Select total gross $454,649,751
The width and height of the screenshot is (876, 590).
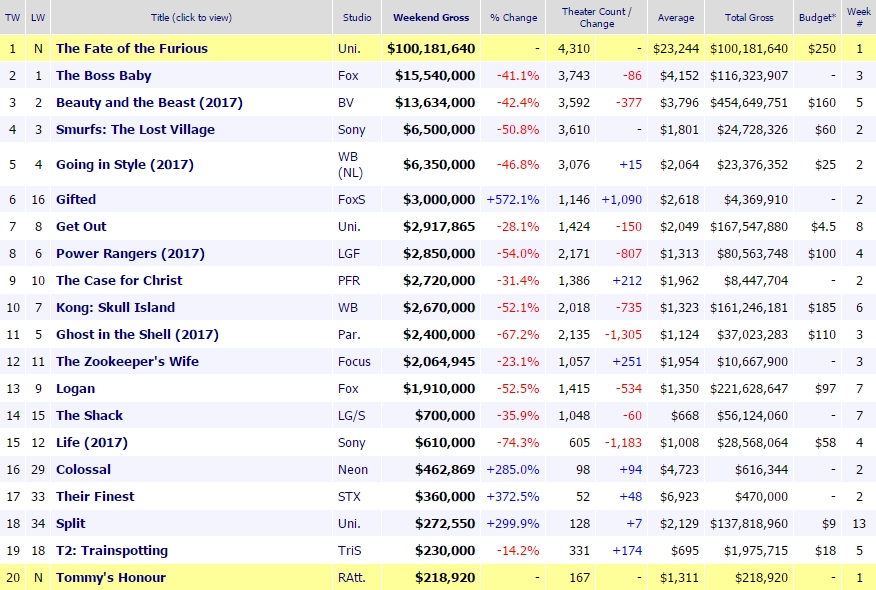pos(749,103)
